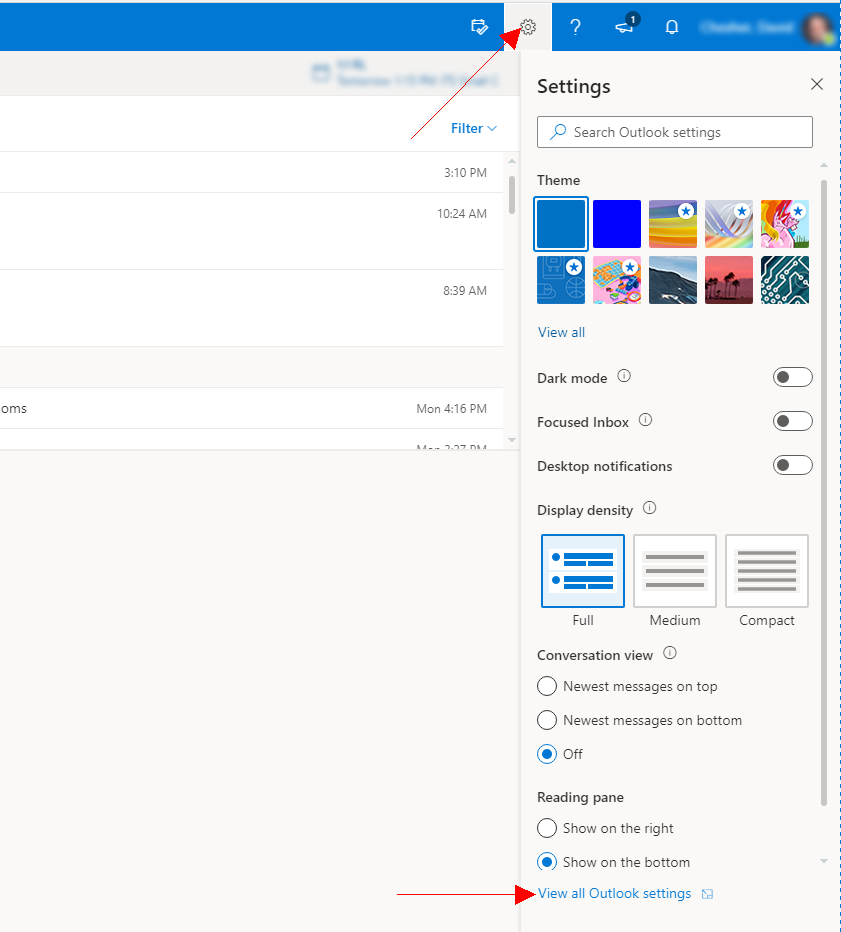Choose Show on the right reading pane

[x=547, y=828]
